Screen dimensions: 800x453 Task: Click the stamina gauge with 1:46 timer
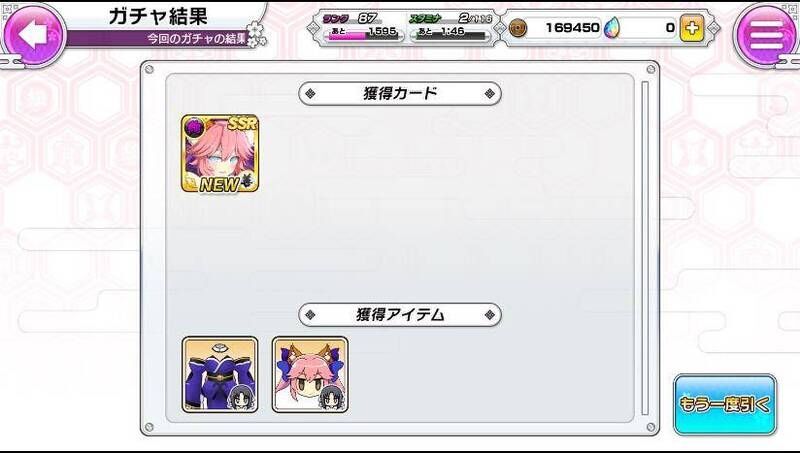(451, 36)
